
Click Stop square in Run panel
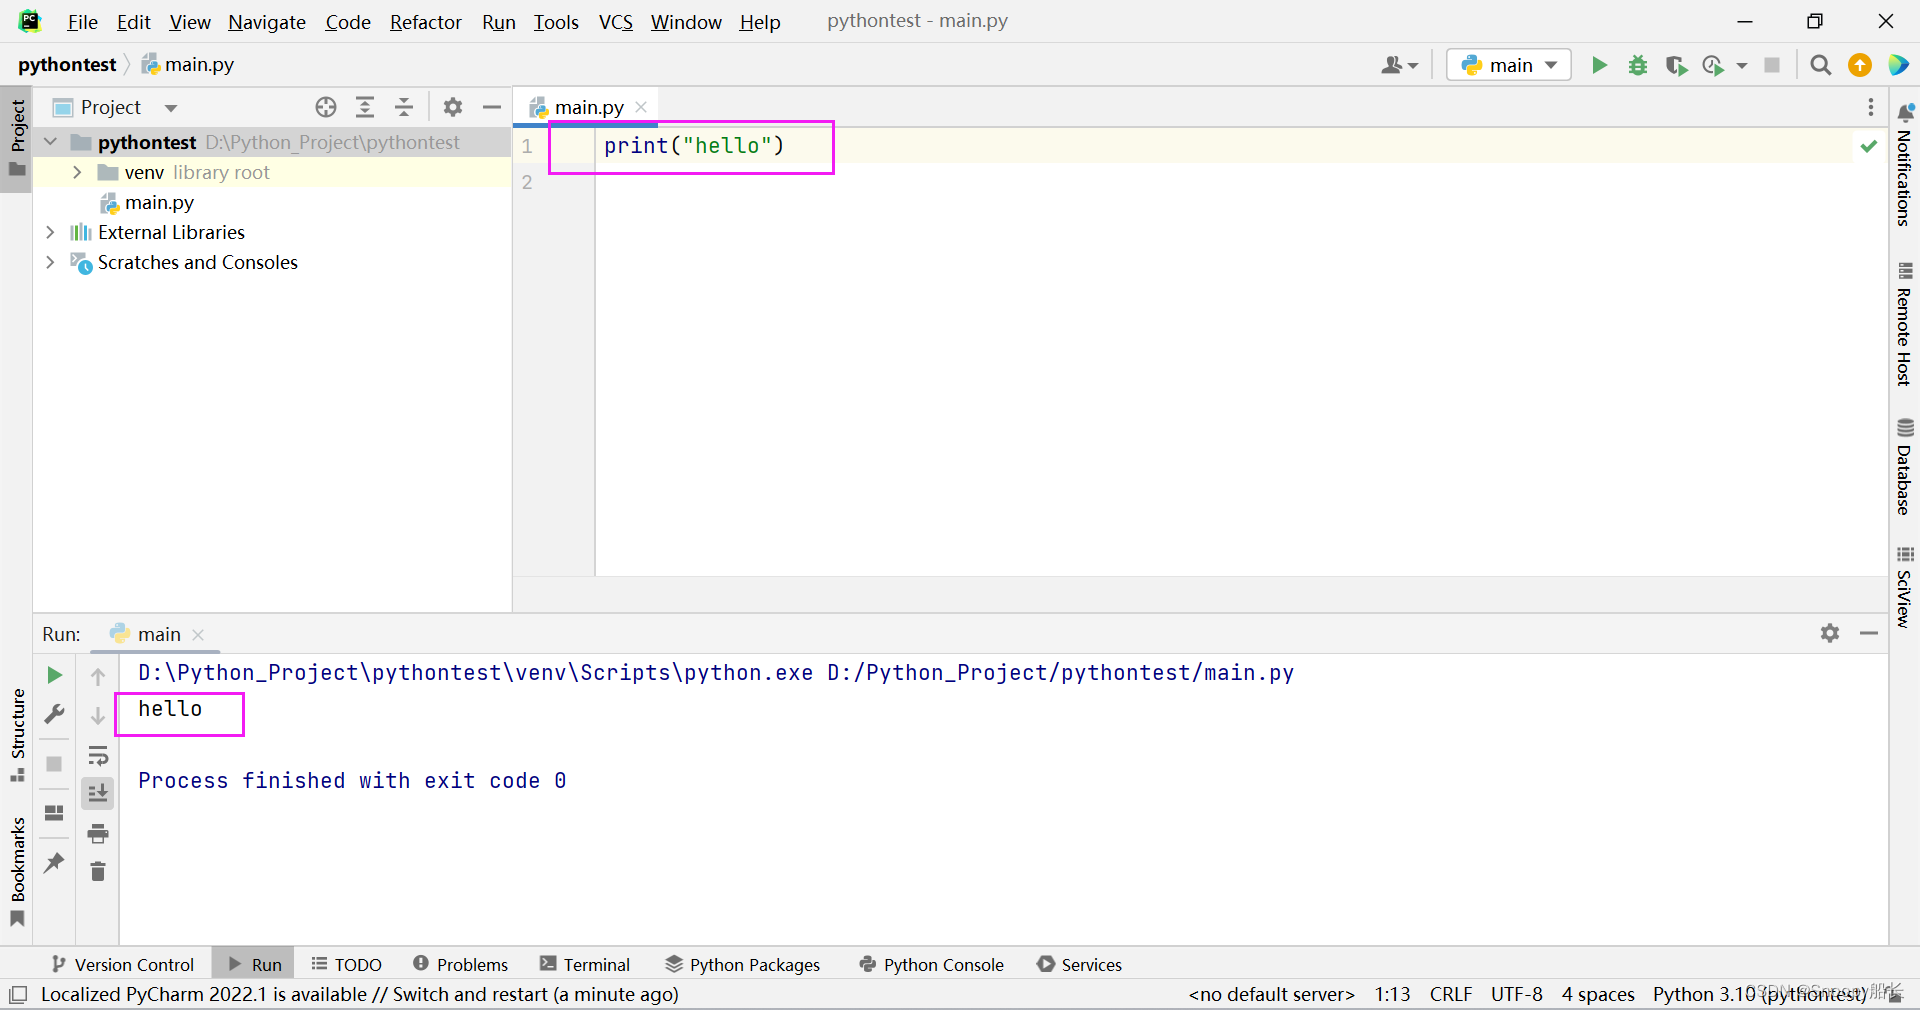click(x=55, y=764)
